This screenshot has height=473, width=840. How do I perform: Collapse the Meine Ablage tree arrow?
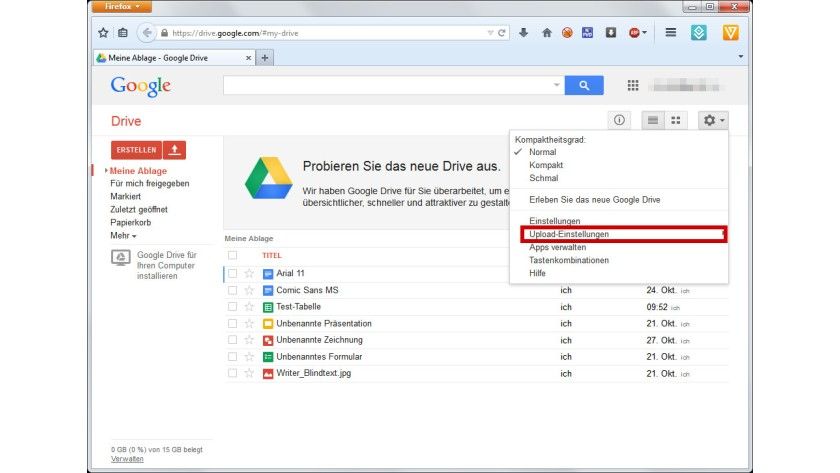coord(106,171)
